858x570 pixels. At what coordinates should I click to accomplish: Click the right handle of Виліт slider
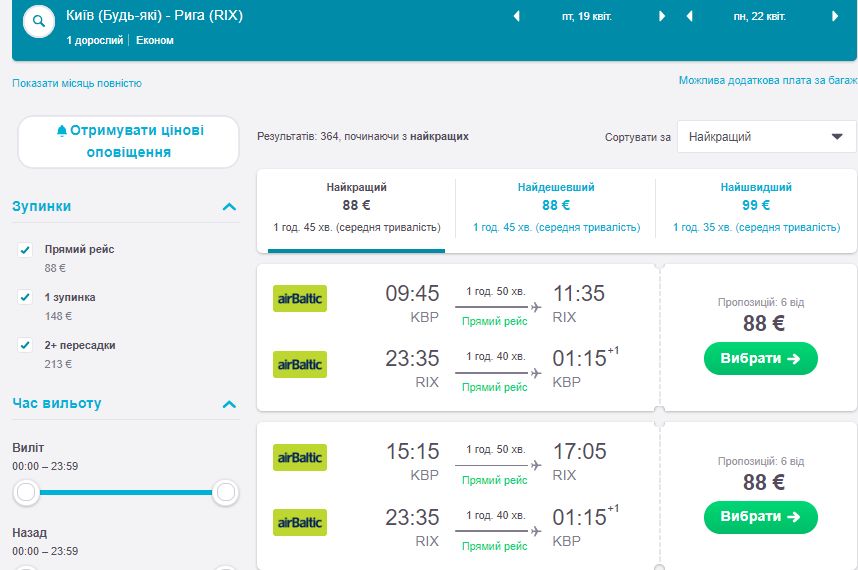[226, 492]
